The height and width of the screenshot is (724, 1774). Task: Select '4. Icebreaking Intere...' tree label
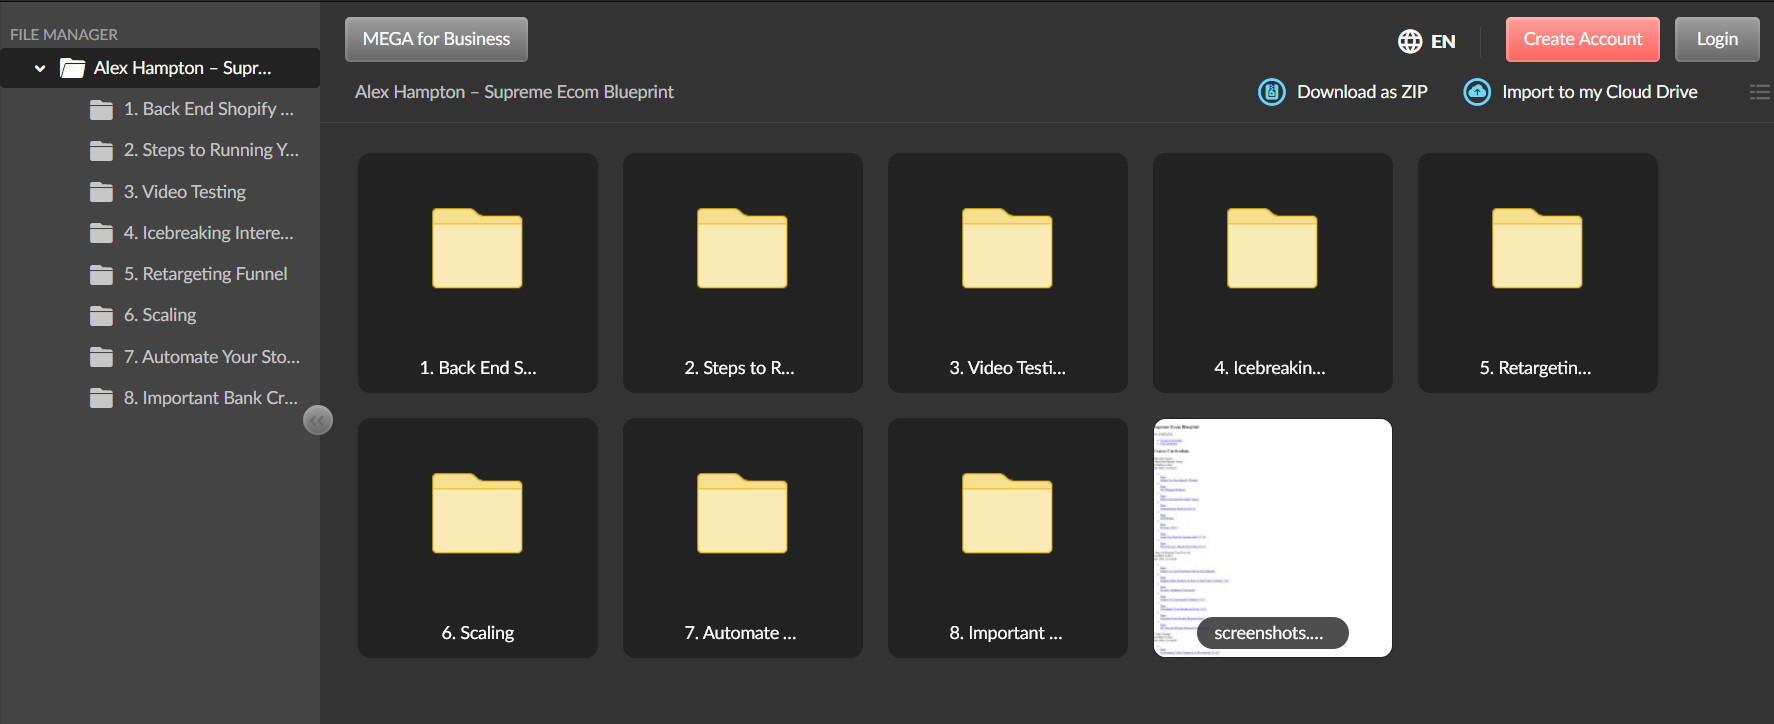point(209,233)
